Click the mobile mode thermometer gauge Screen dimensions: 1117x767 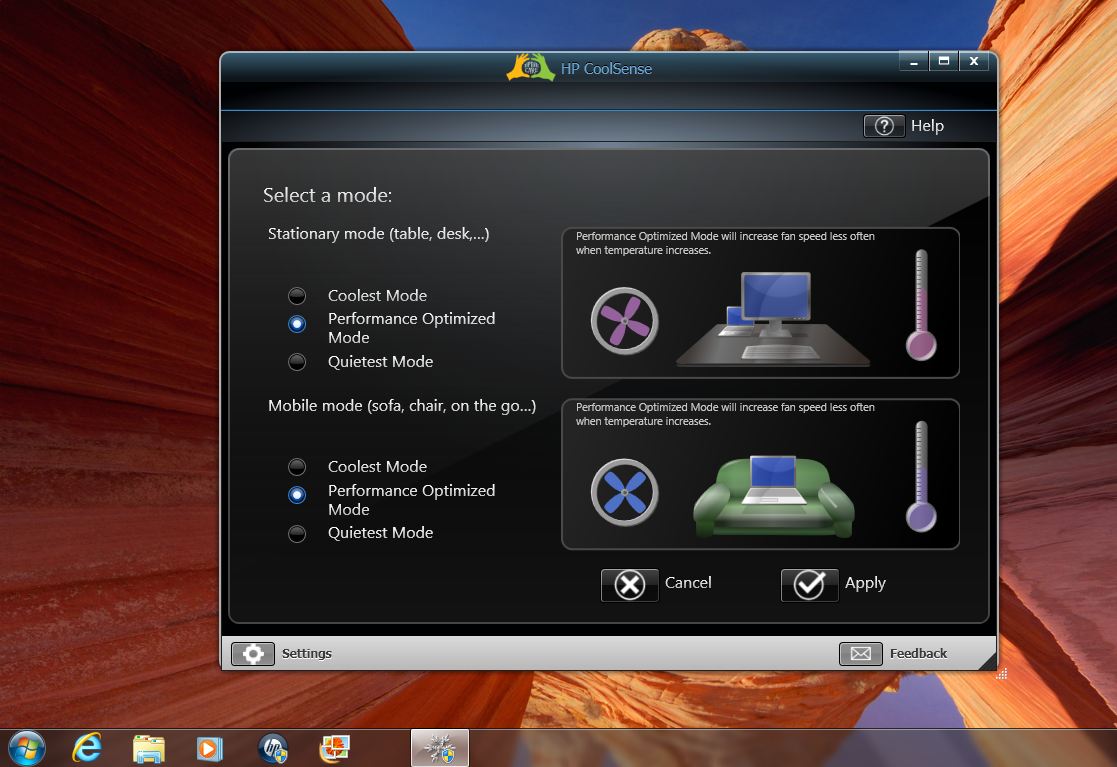(921, 476)
